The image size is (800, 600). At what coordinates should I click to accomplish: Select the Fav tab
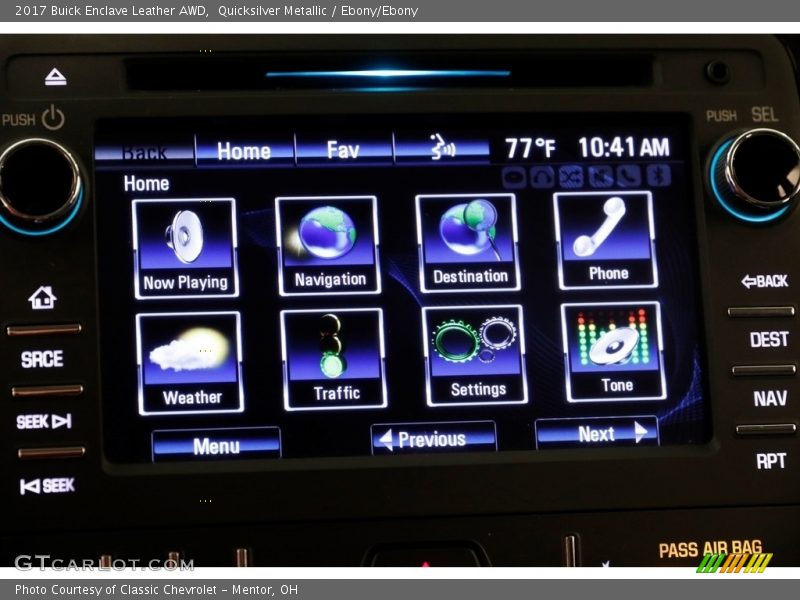[343, 149]
